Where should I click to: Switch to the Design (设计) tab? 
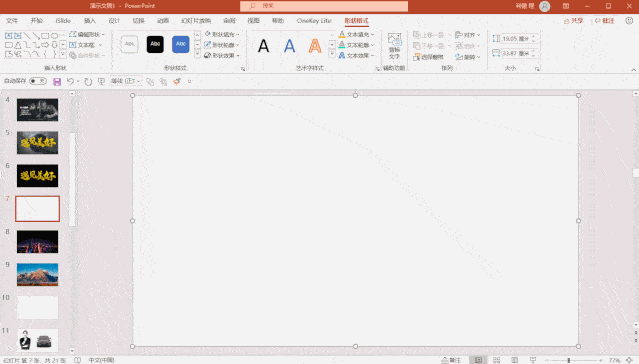pyautogui.click(x=114, y=20)
